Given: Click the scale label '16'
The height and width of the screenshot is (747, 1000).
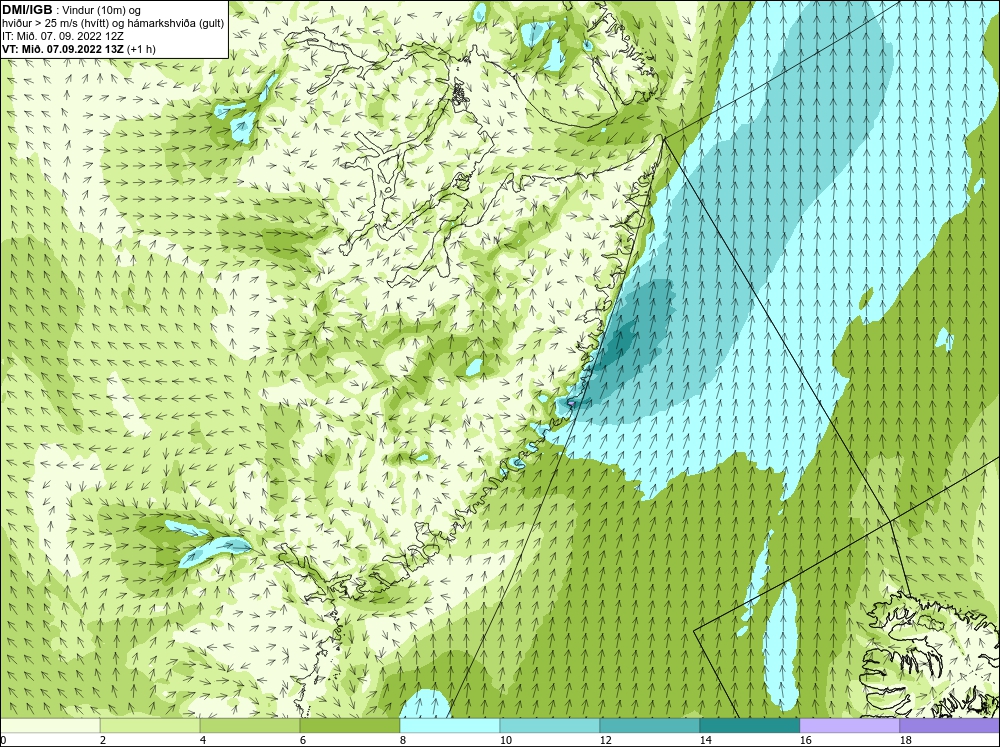Looking at the screenshot, I should pos(805,740).
